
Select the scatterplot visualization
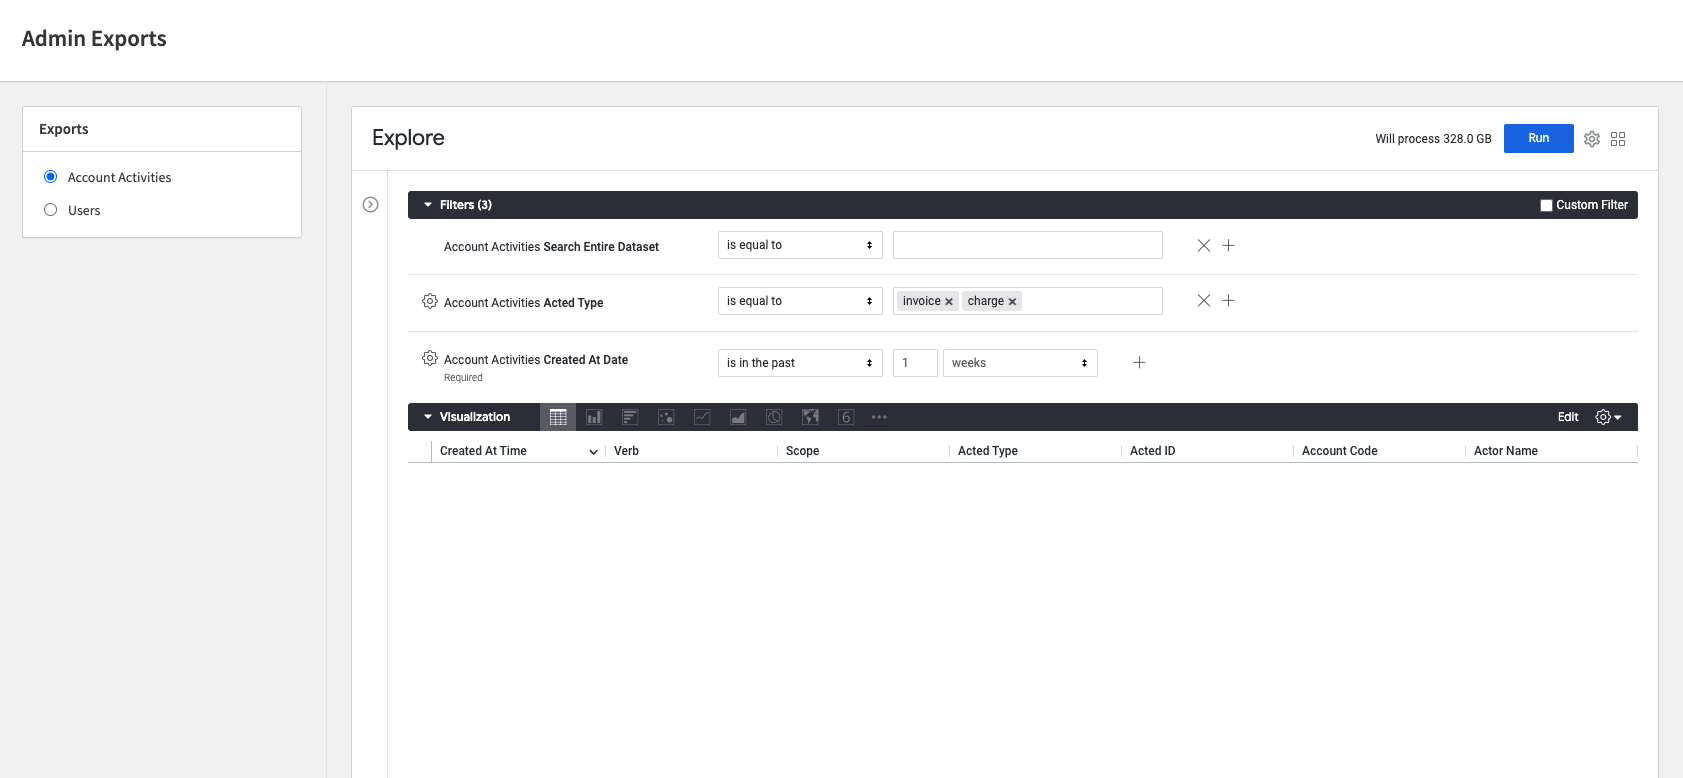click(x=666, y=417)
